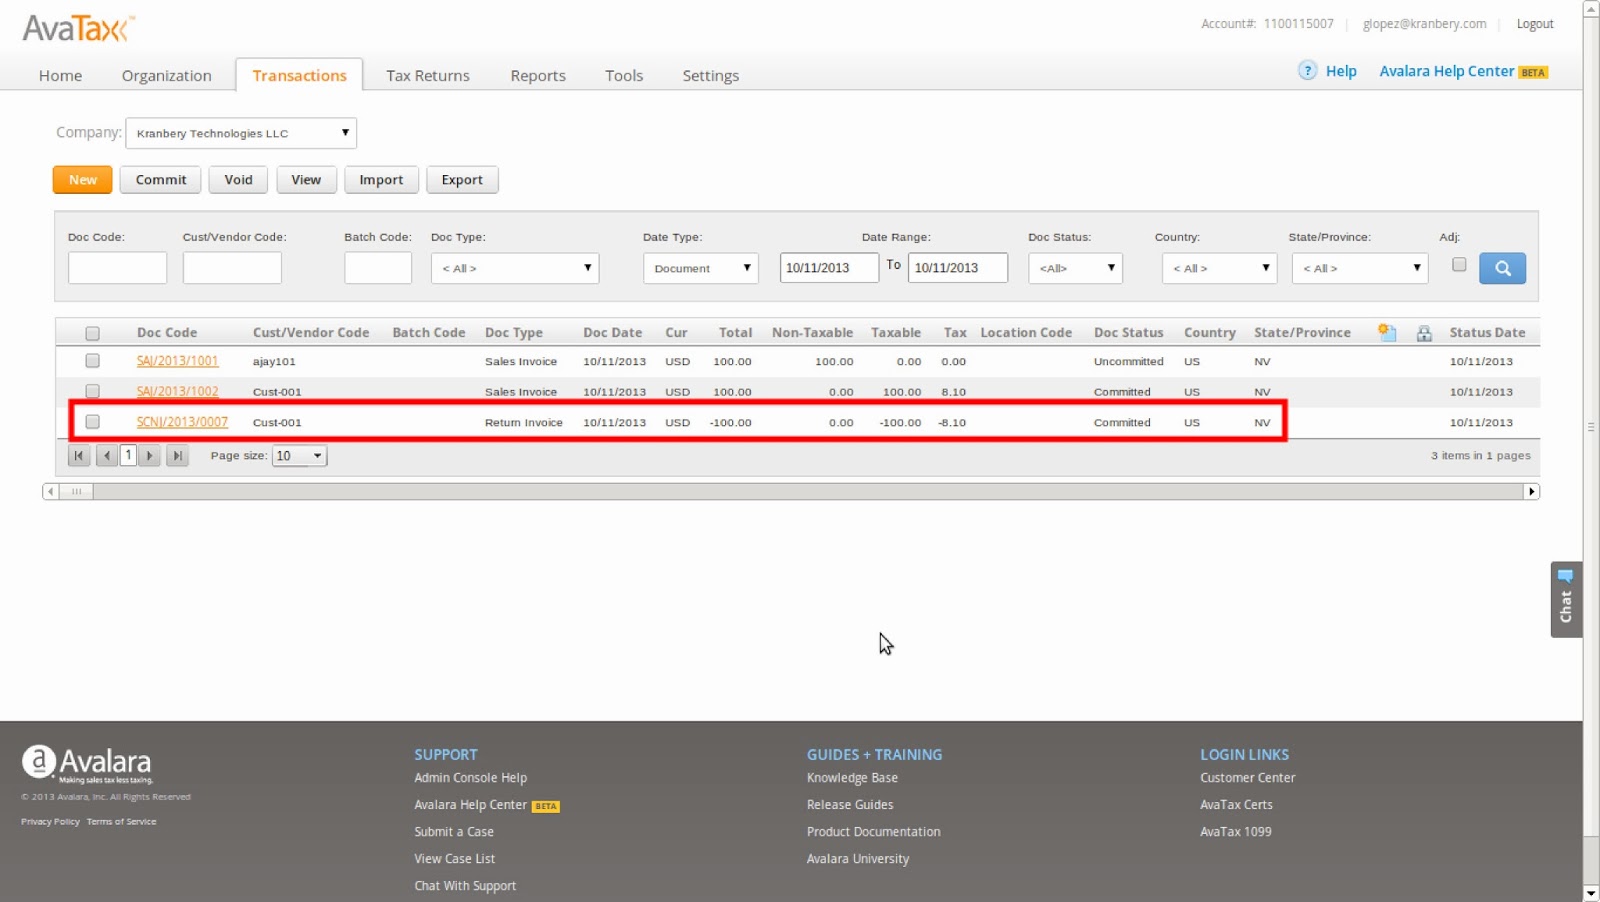
Task: Click the page number box
Action: 128,456
